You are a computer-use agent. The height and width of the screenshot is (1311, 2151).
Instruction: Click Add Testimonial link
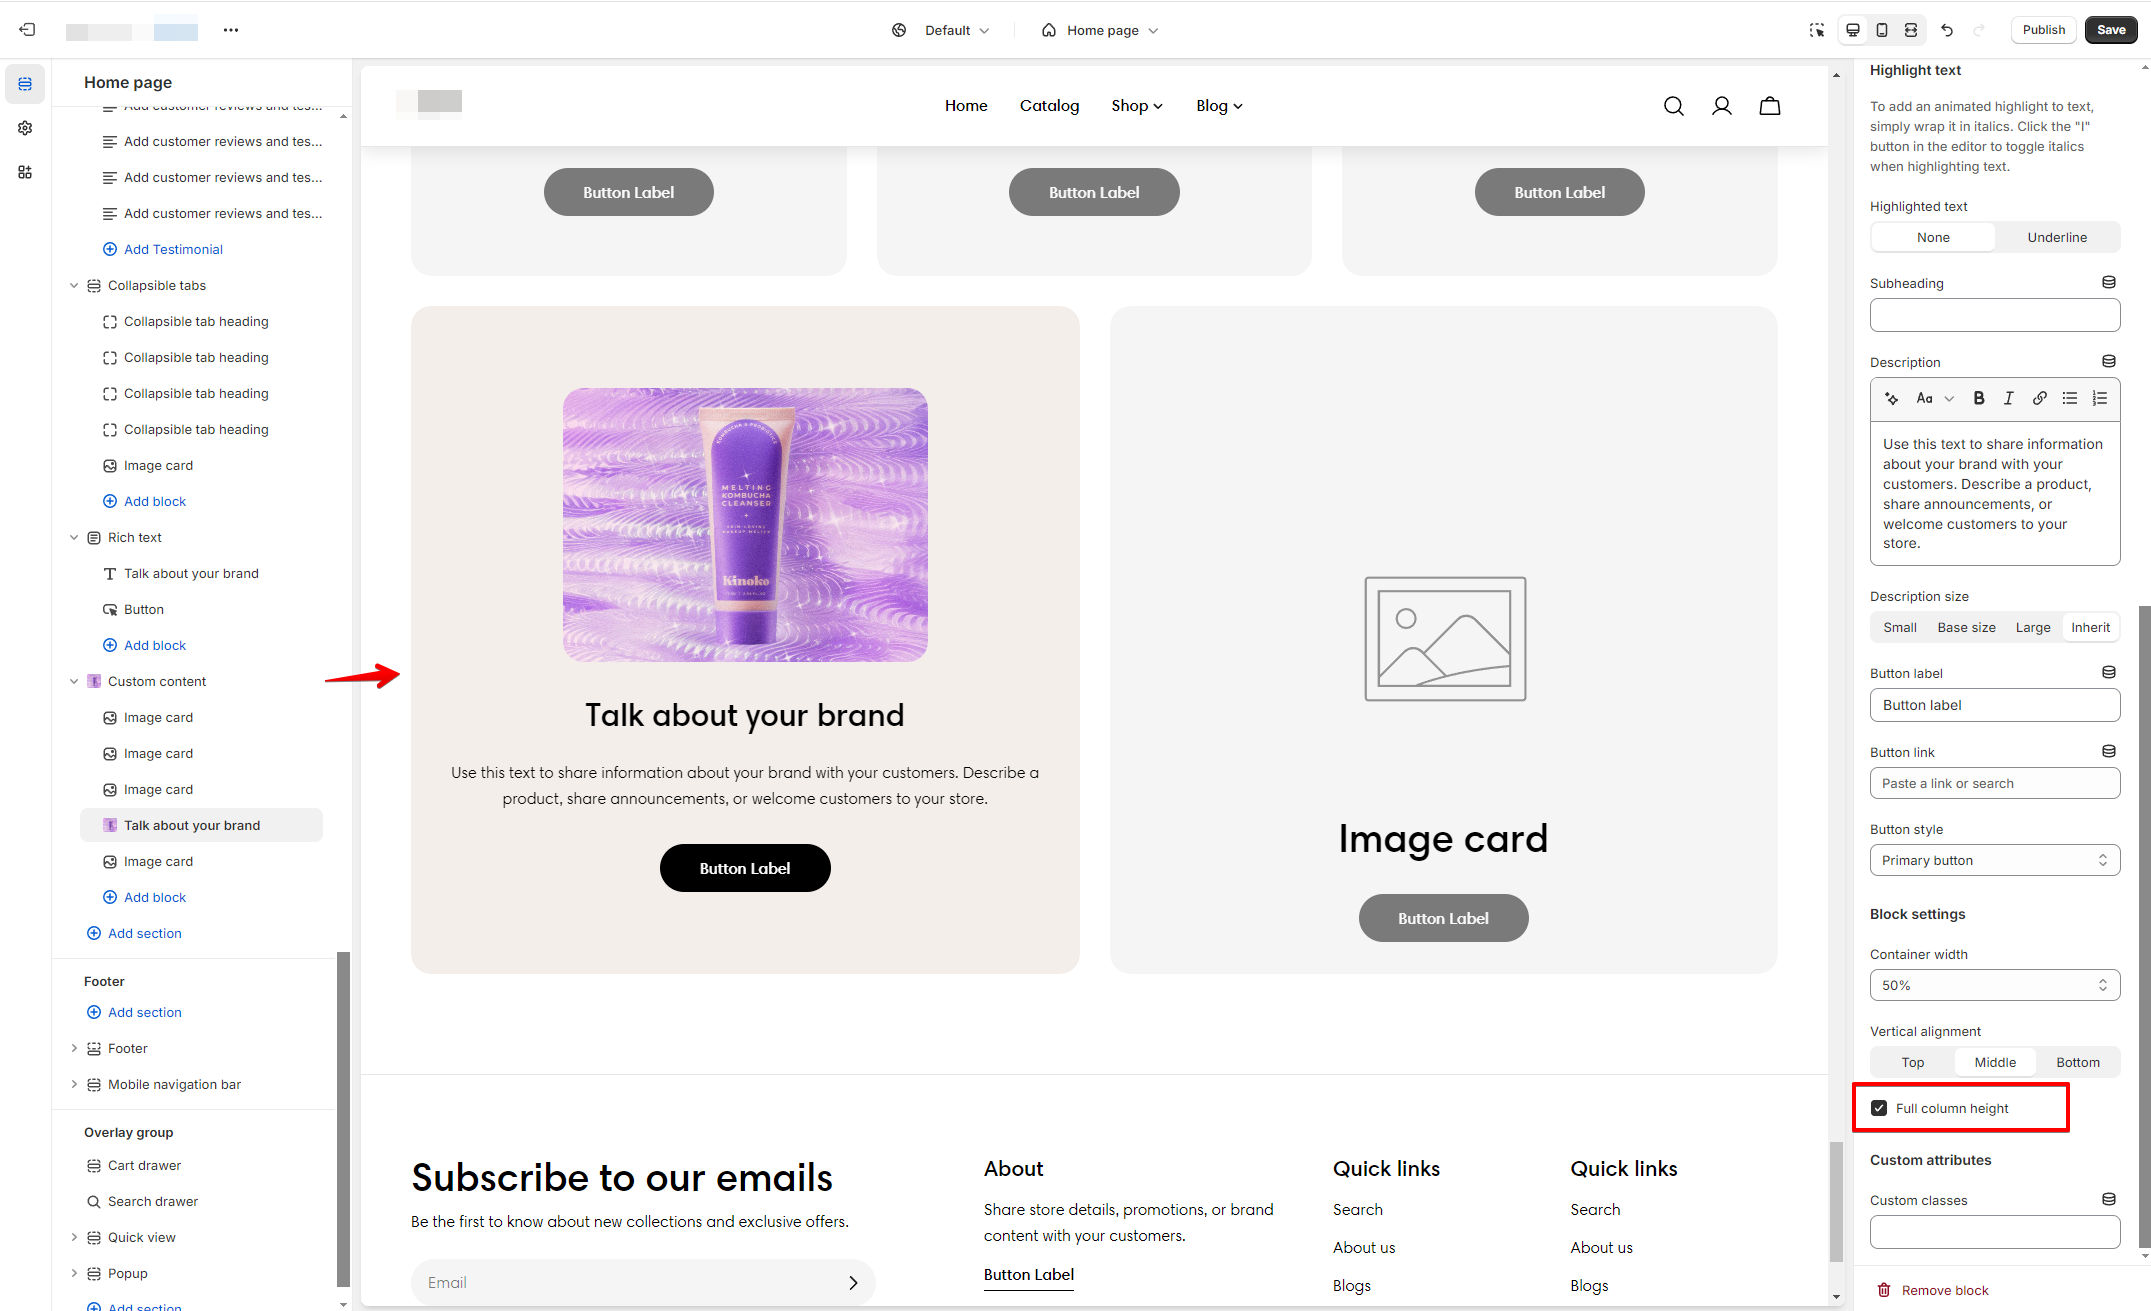[173, 249]
